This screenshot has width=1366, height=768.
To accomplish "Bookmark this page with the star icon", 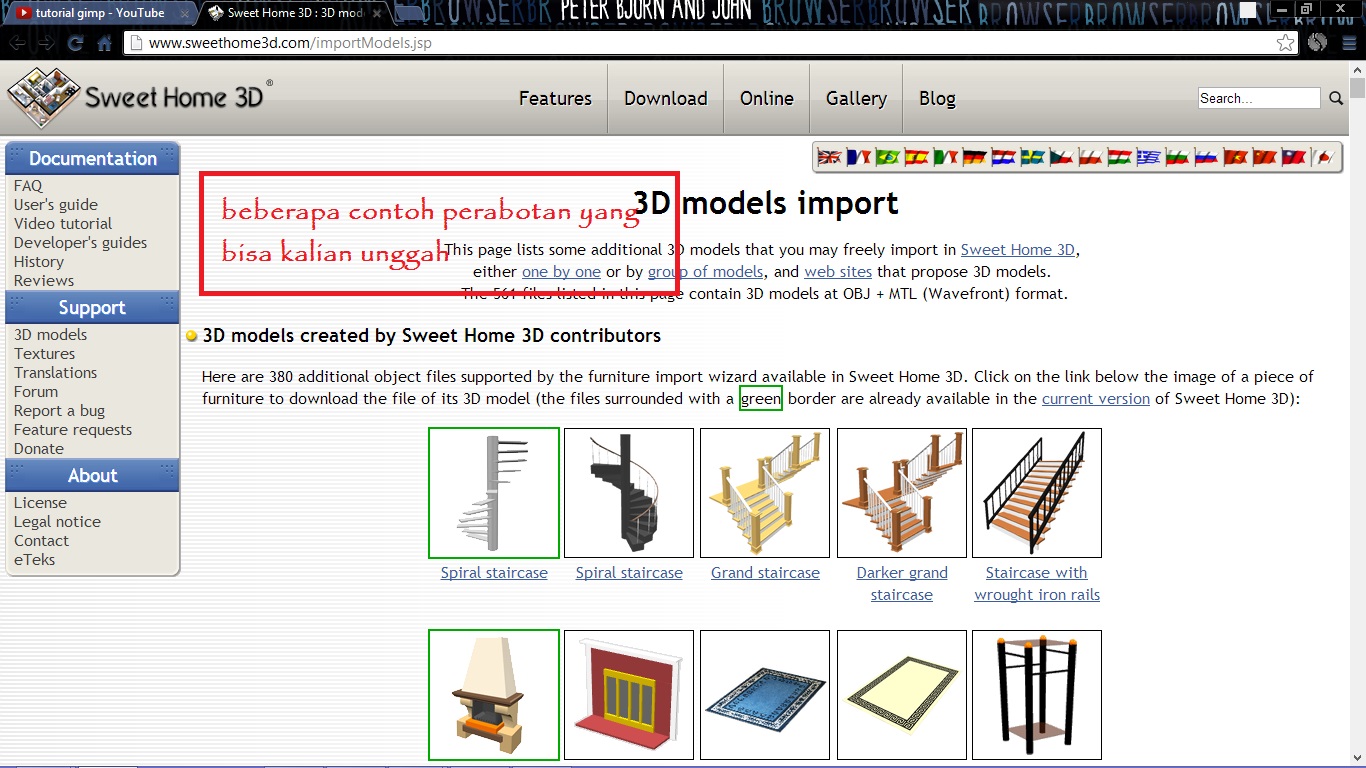I will [1285, 43].
